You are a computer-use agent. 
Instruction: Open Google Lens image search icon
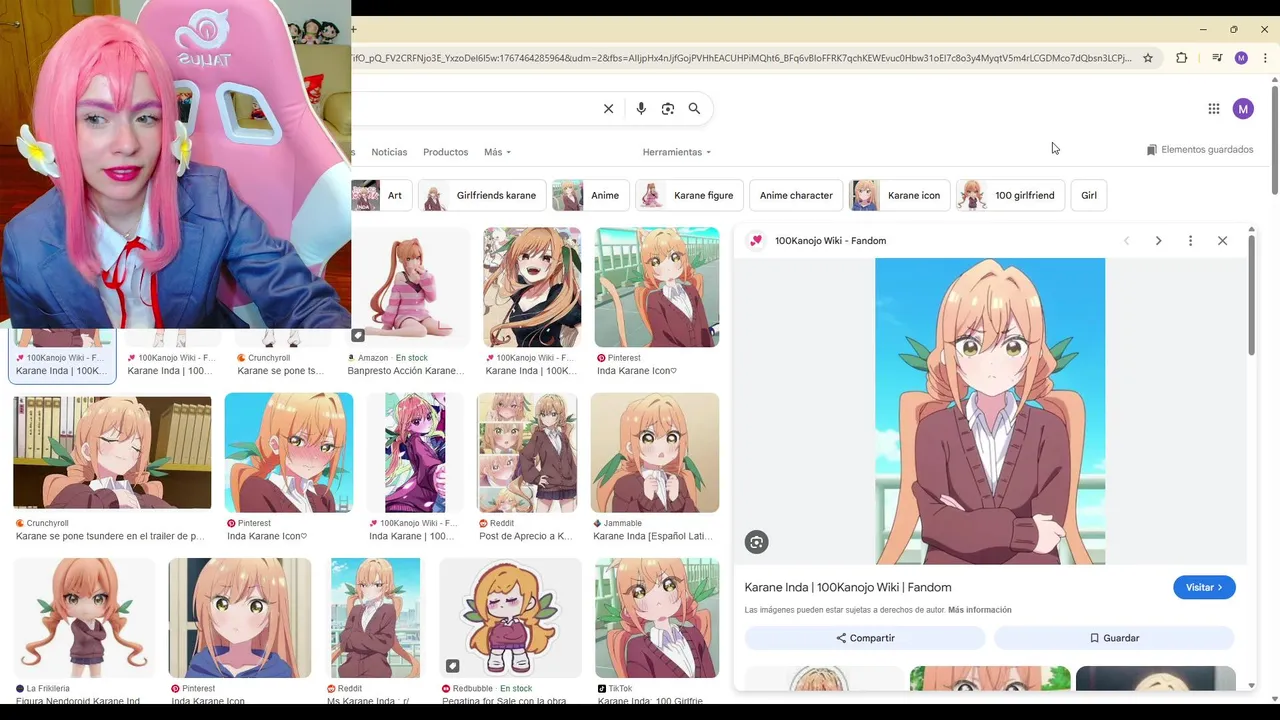point(668,109)
